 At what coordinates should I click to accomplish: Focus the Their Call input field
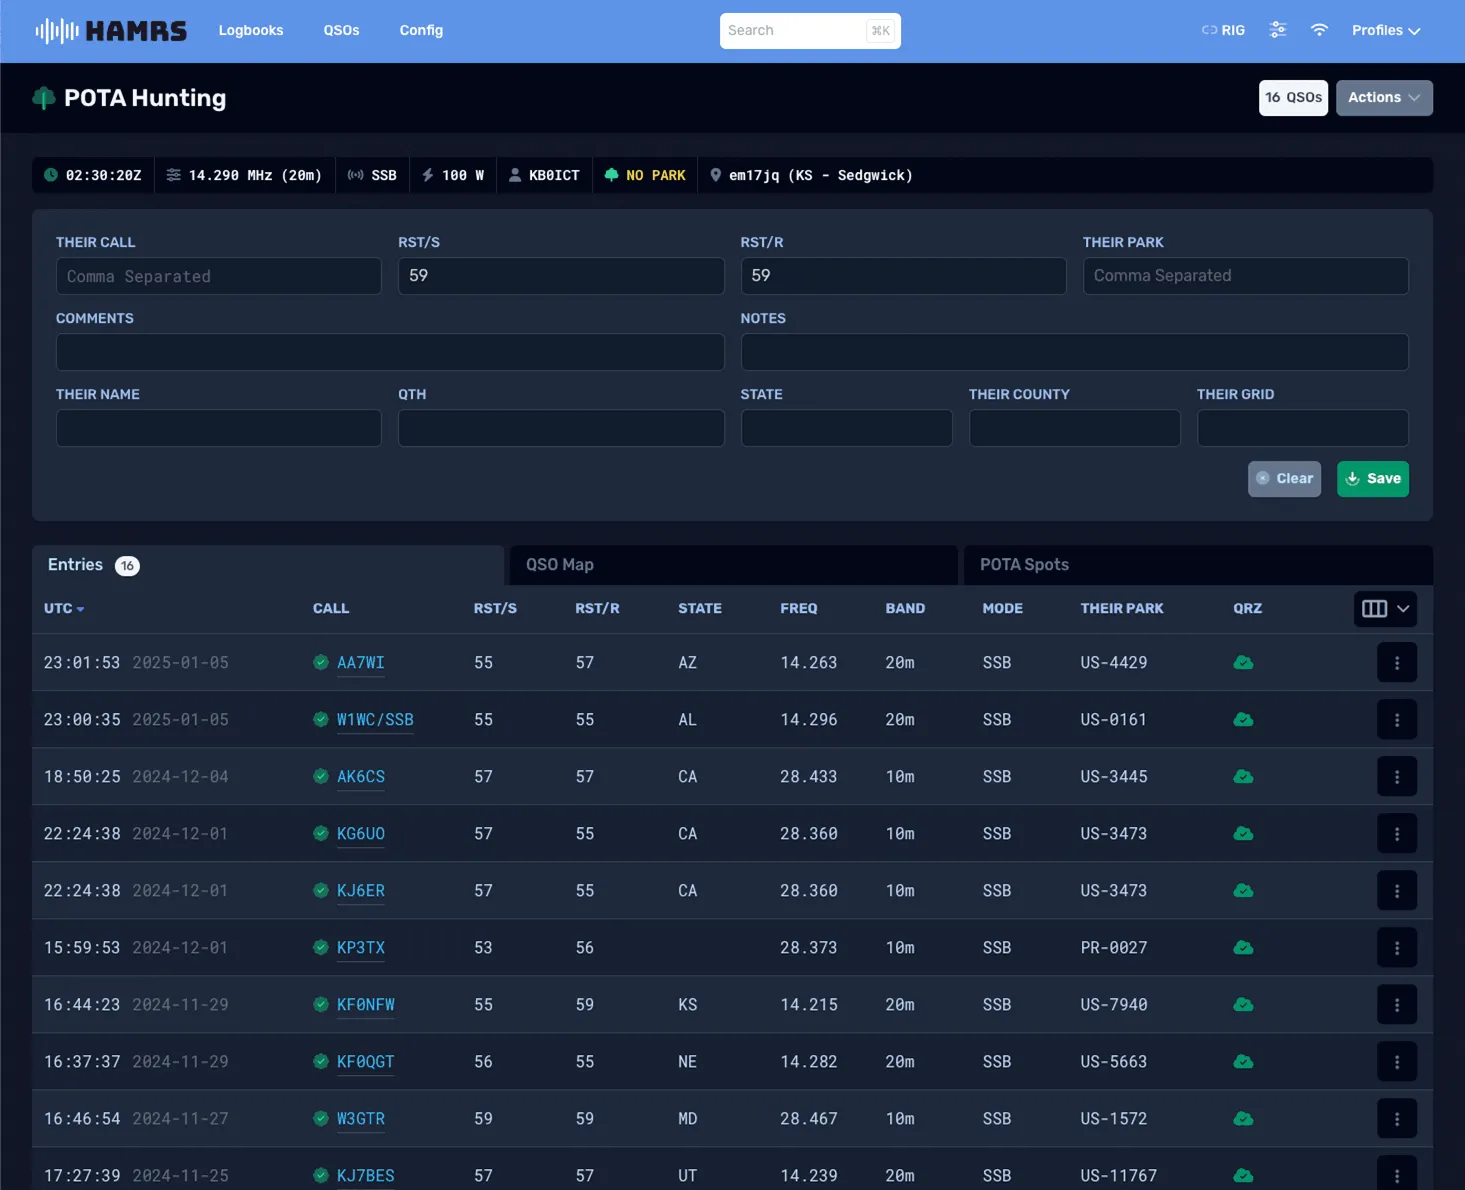point(219,276)
